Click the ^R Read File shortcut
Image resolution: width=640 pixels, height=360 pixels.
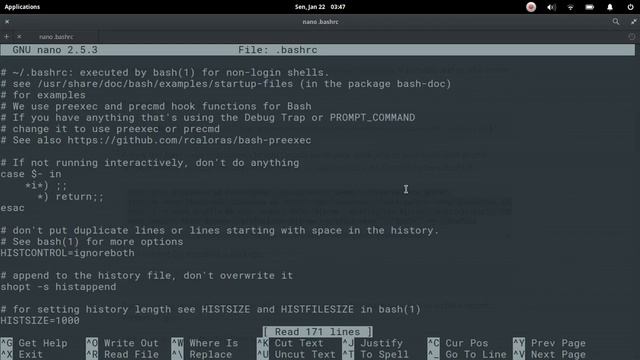[122, 355]
